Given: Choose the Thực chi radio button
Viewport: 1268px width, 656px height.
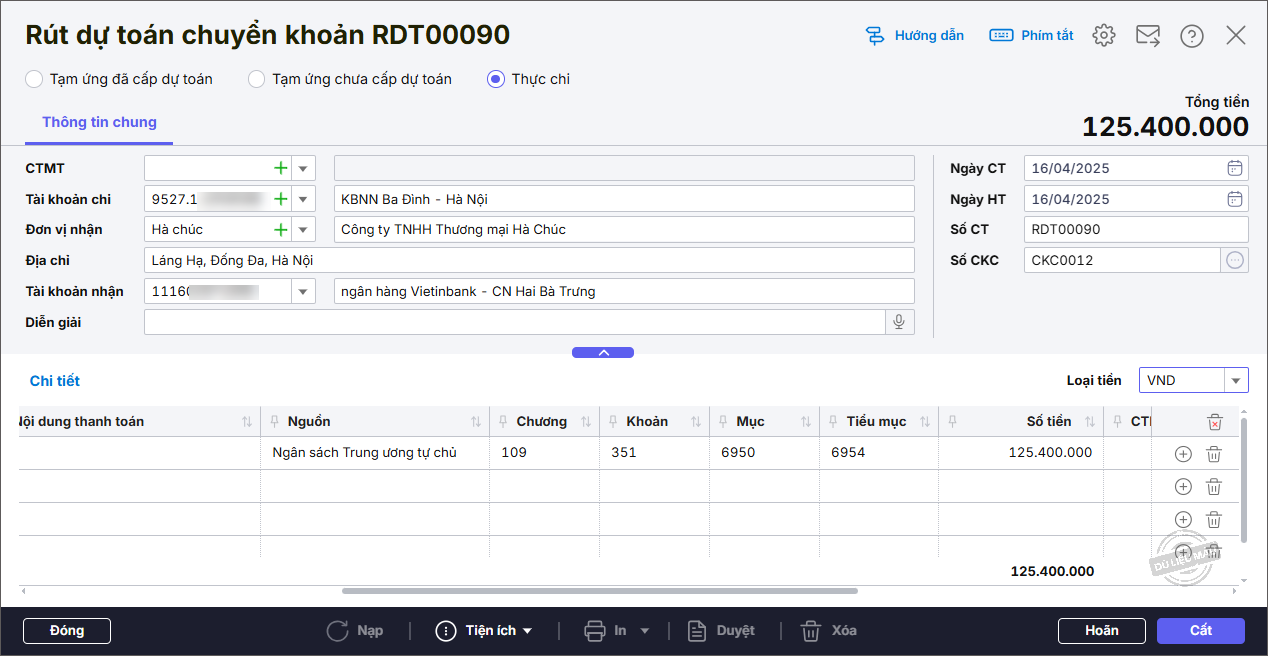Looking at the screenshot, I should pos(495,79).
